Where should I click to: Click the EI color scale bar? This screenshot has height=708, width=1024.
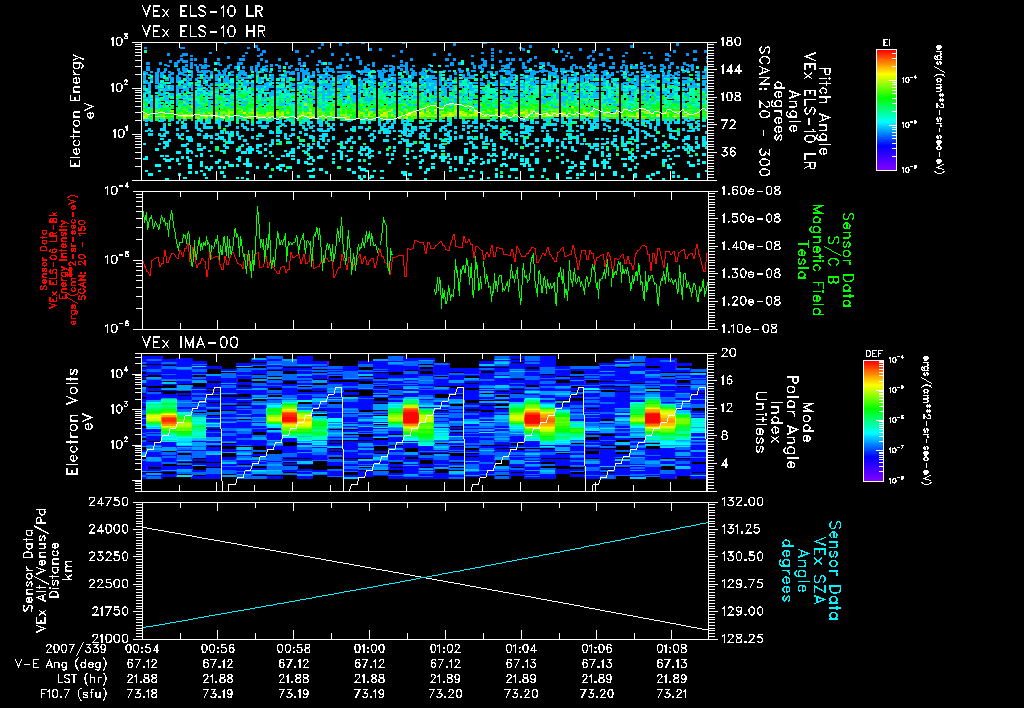[x=887, y=109]
